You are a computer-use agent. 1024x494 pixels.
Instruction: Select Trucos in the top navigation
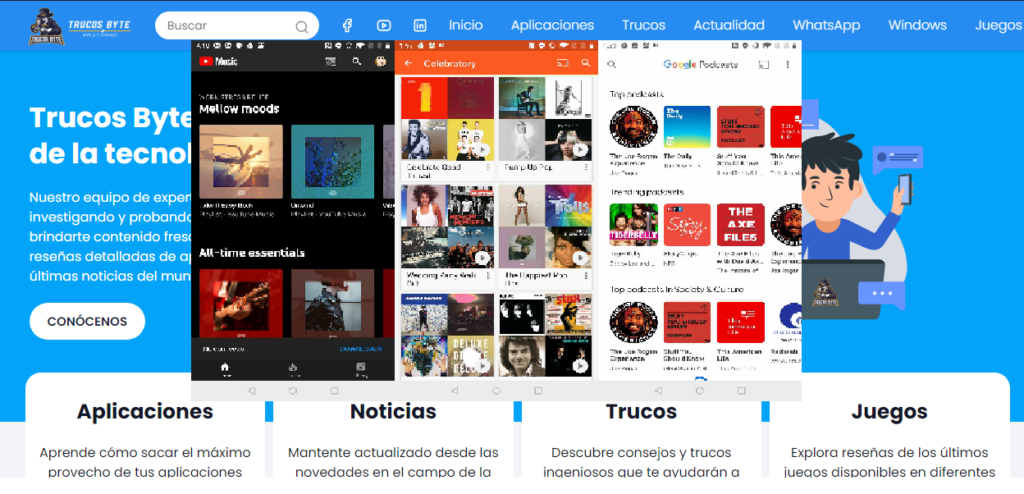pos(643,25)
